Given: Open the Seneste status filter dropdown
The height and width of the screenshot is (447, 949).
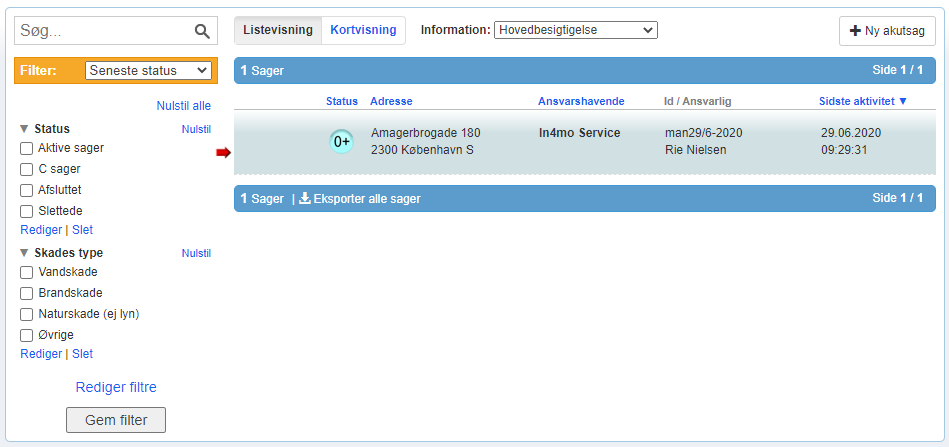Looking at the screenshot, I should [x=148, y=71].
